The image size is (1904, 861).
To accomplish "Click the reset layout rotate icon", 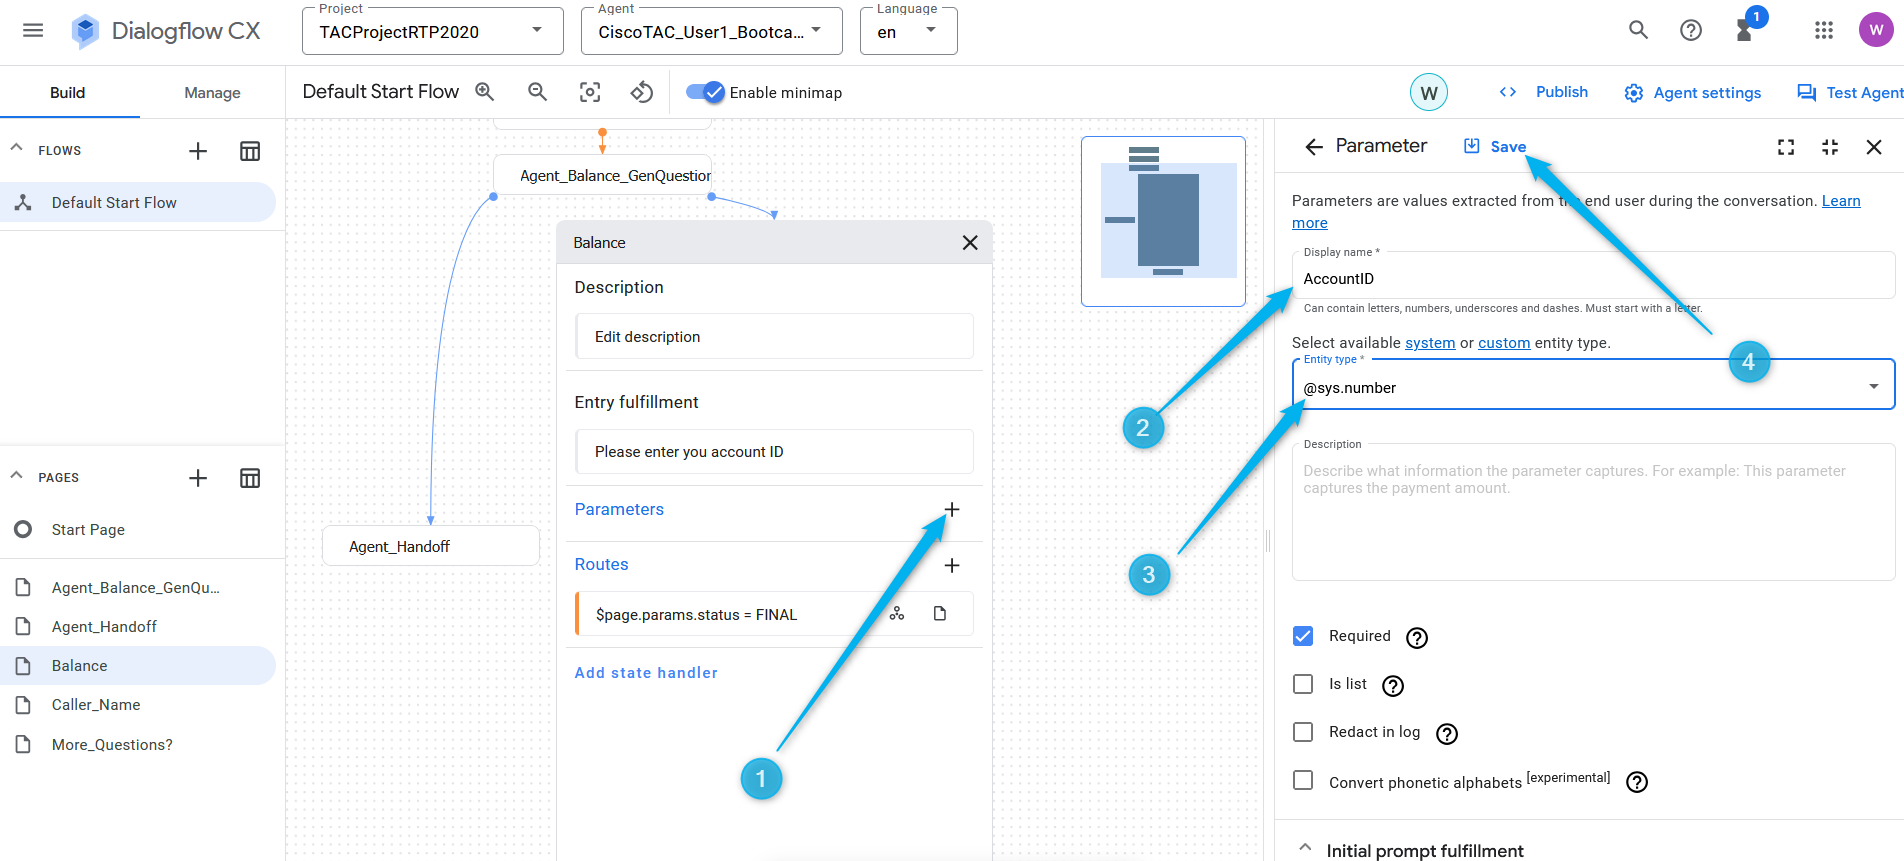I will 642,92.
